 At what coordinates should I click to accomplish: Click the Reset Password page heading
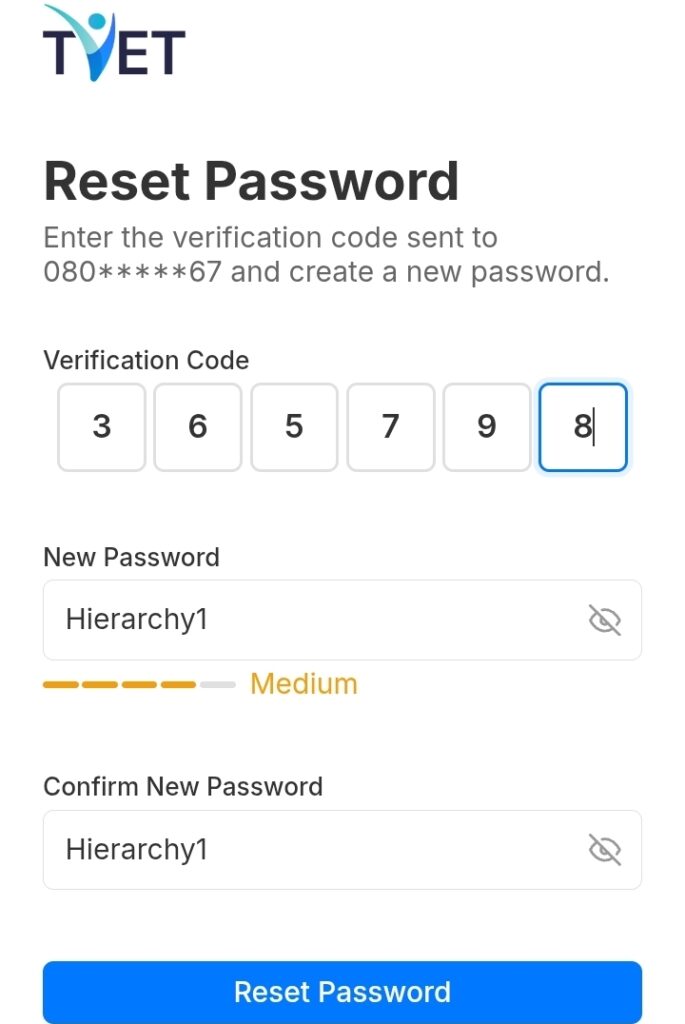click(251, 181)
